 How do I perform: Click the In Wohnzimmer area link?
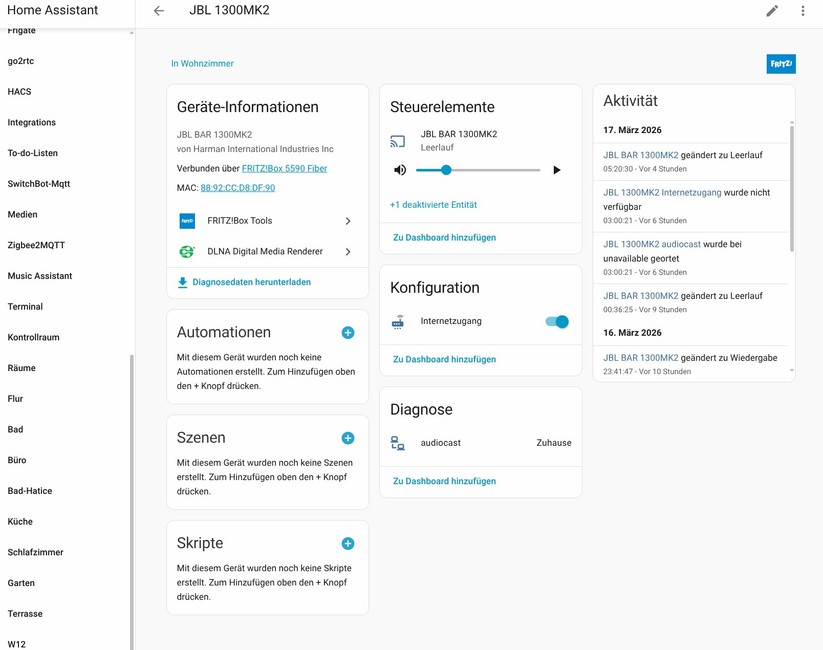(202, 64)
